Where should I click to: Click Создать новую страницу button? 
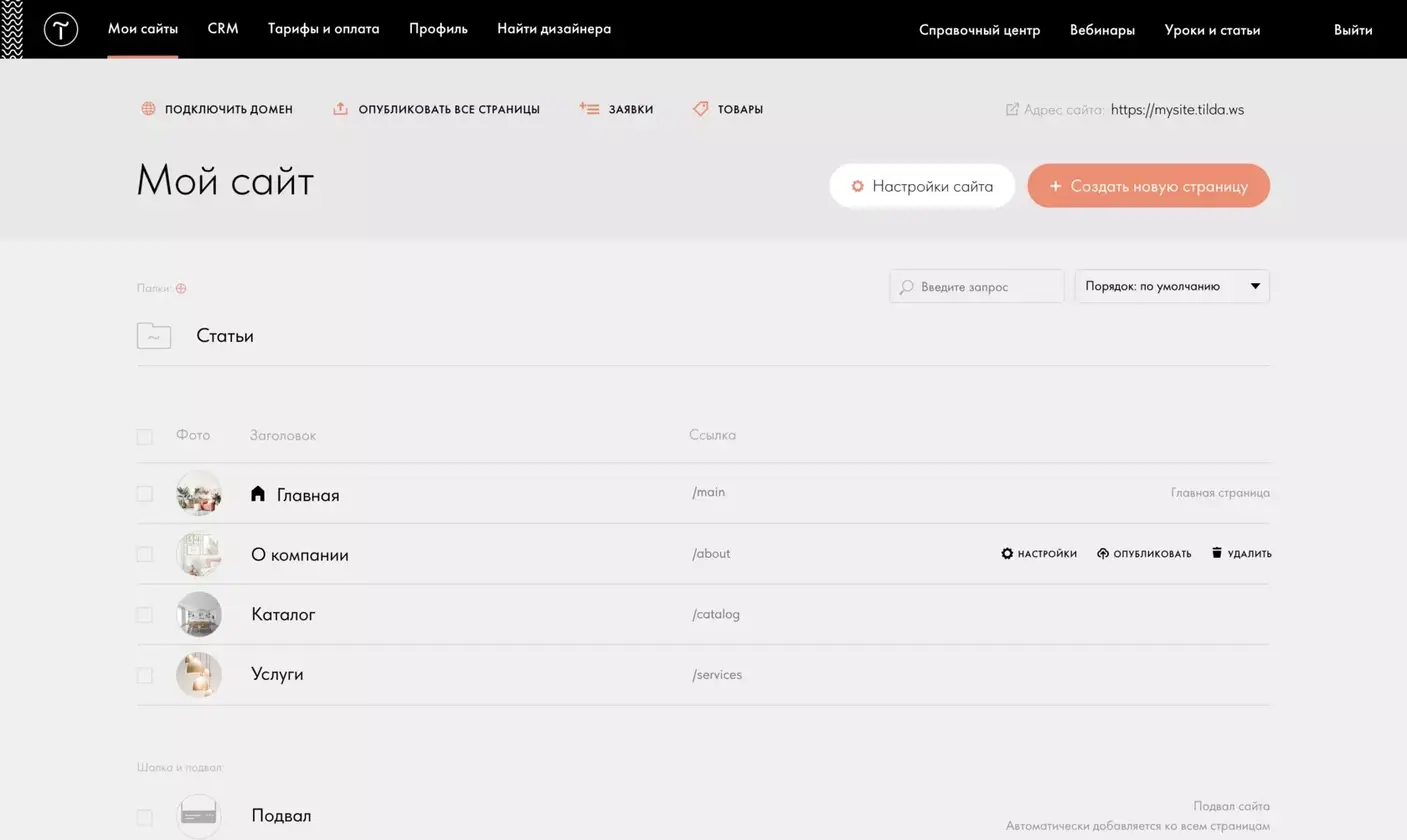coord(1148,186)
